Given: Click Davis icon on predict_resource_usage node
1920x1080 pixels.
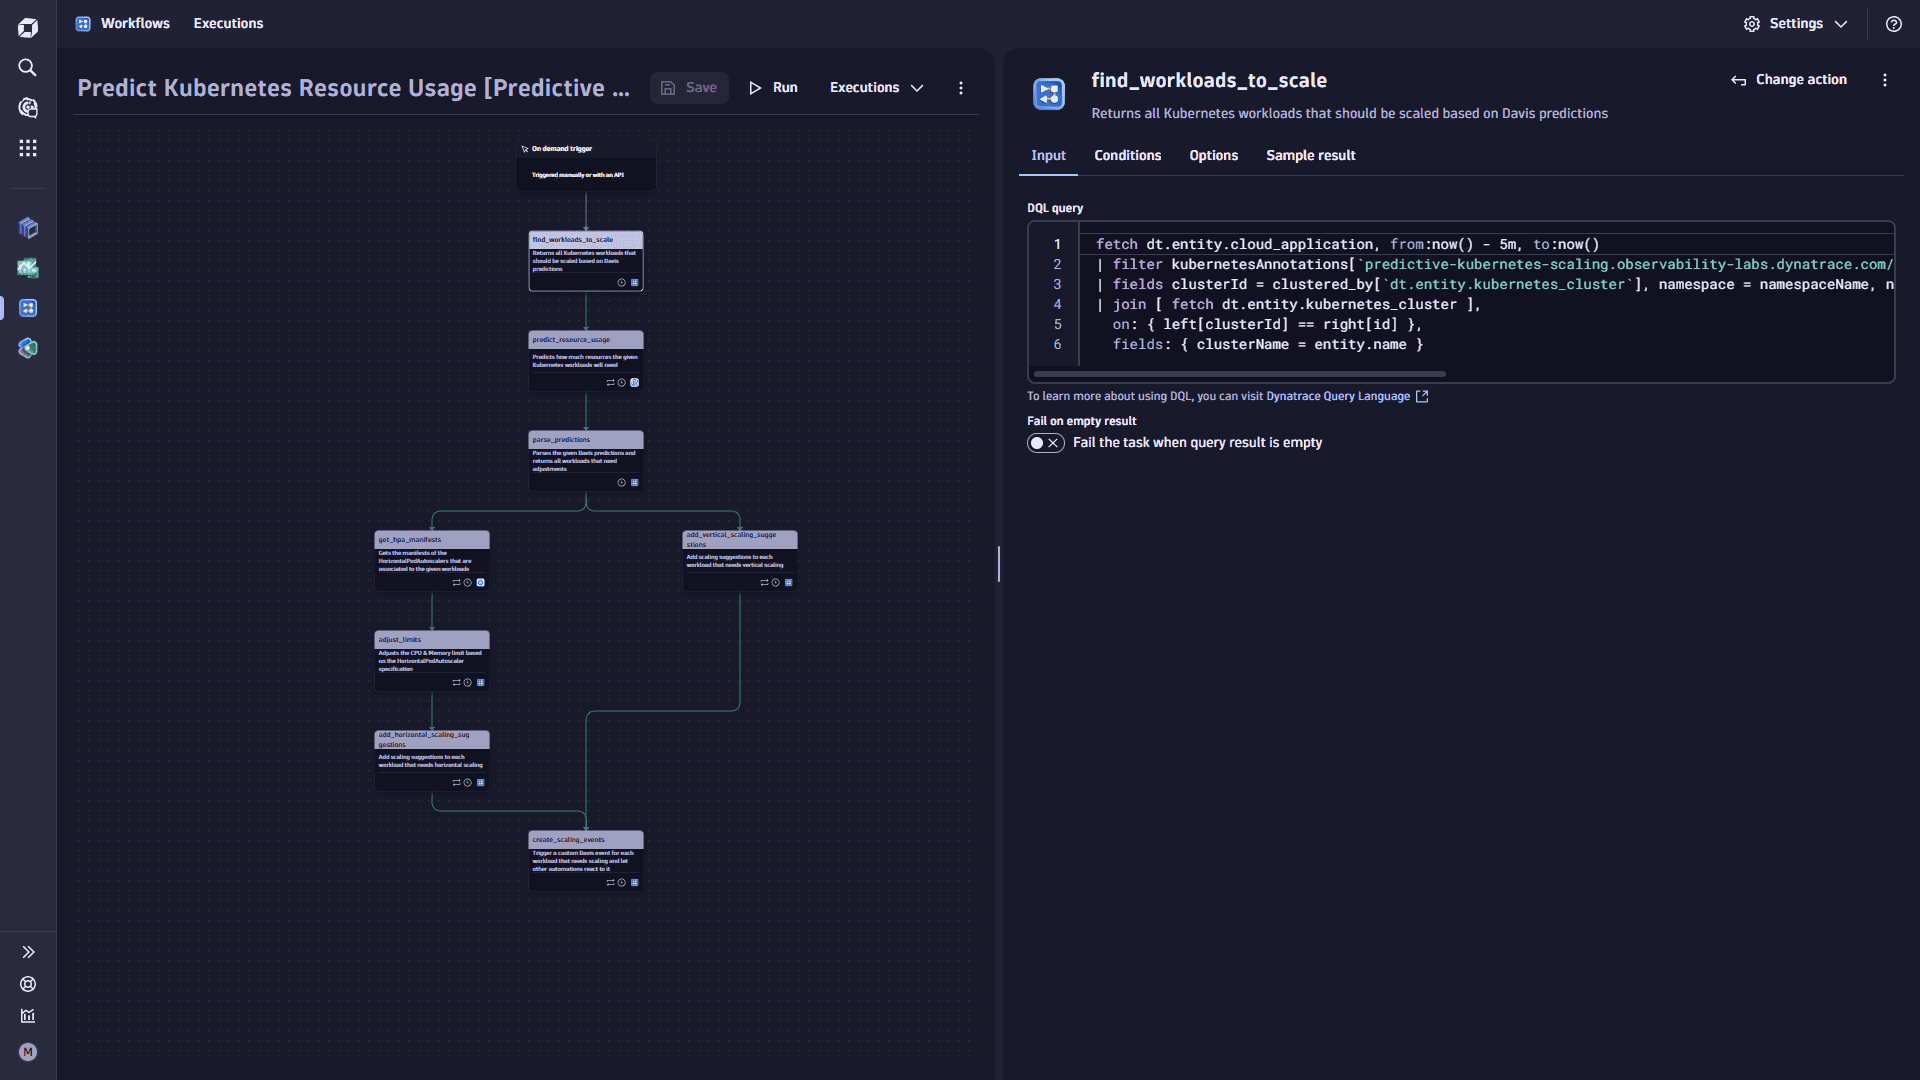Looking at the screenshot, I should coord(634,383).
